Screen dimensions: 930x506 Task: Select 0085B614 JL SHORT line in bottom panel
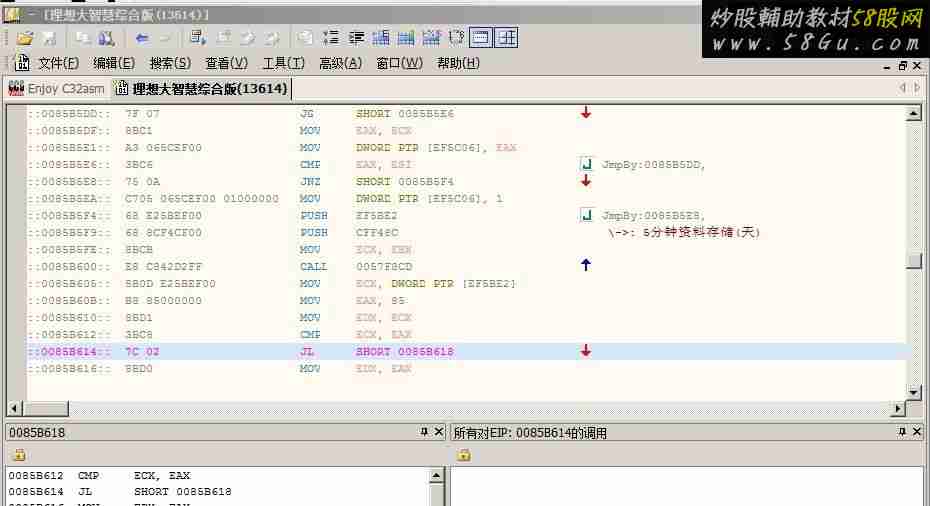[120, 492]
